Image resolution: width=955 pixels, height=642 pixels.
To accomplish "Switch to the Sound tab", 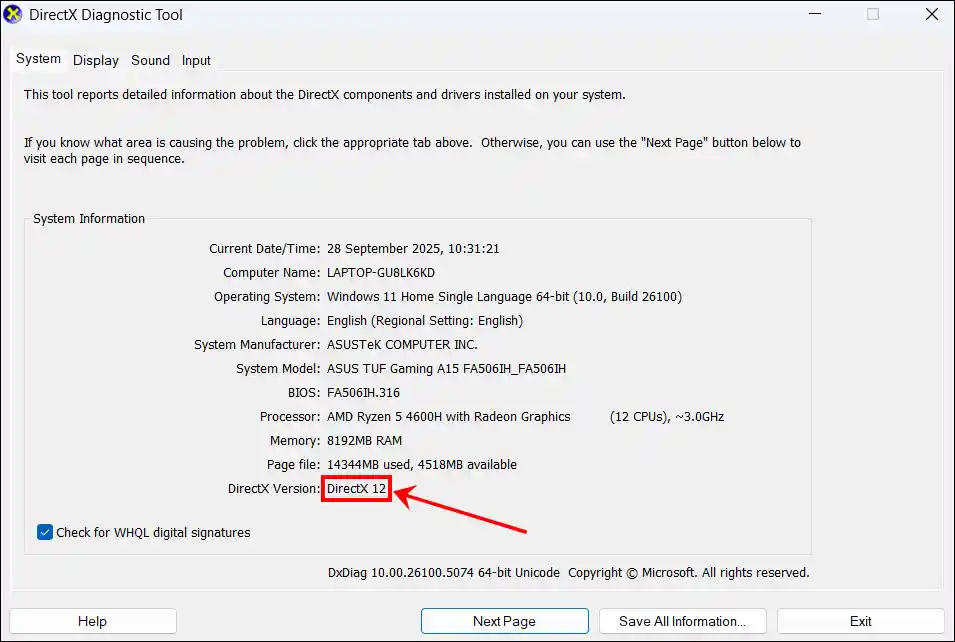I will tap(150, 60).
